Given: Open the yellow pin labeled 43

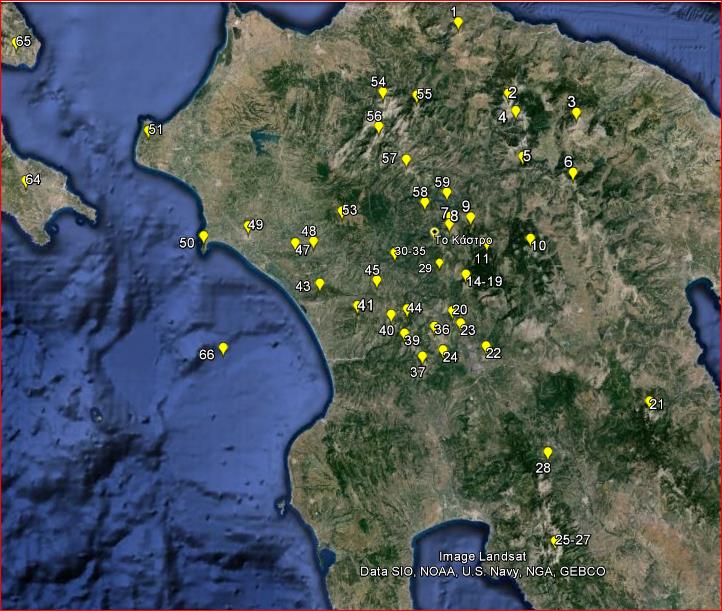Looking at the screenshot, I should click(320, 284).
